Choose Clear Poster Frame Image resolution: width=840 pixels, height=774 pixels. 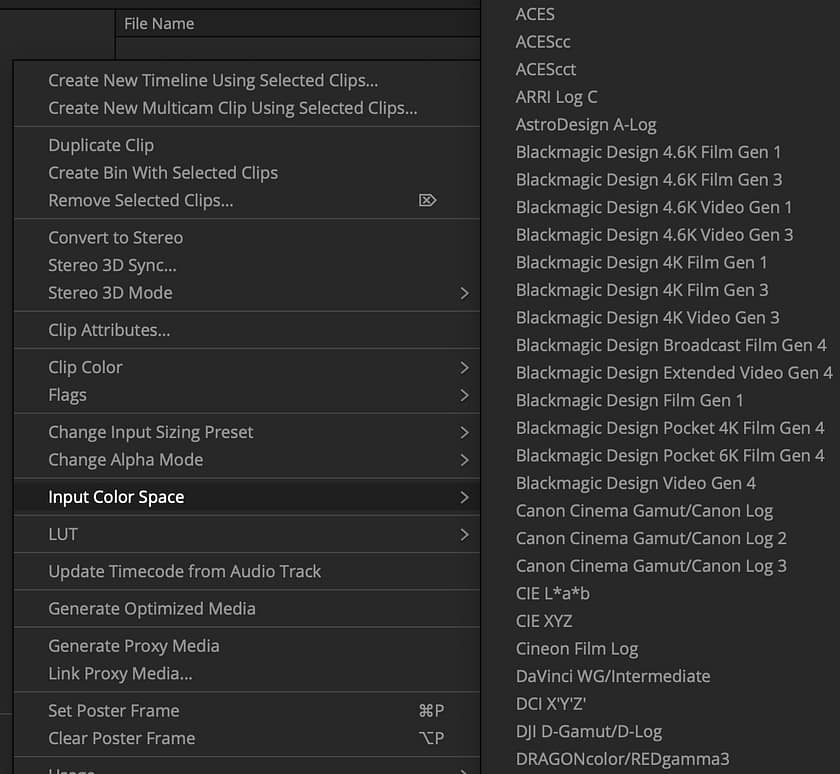[x=122, y=739]
